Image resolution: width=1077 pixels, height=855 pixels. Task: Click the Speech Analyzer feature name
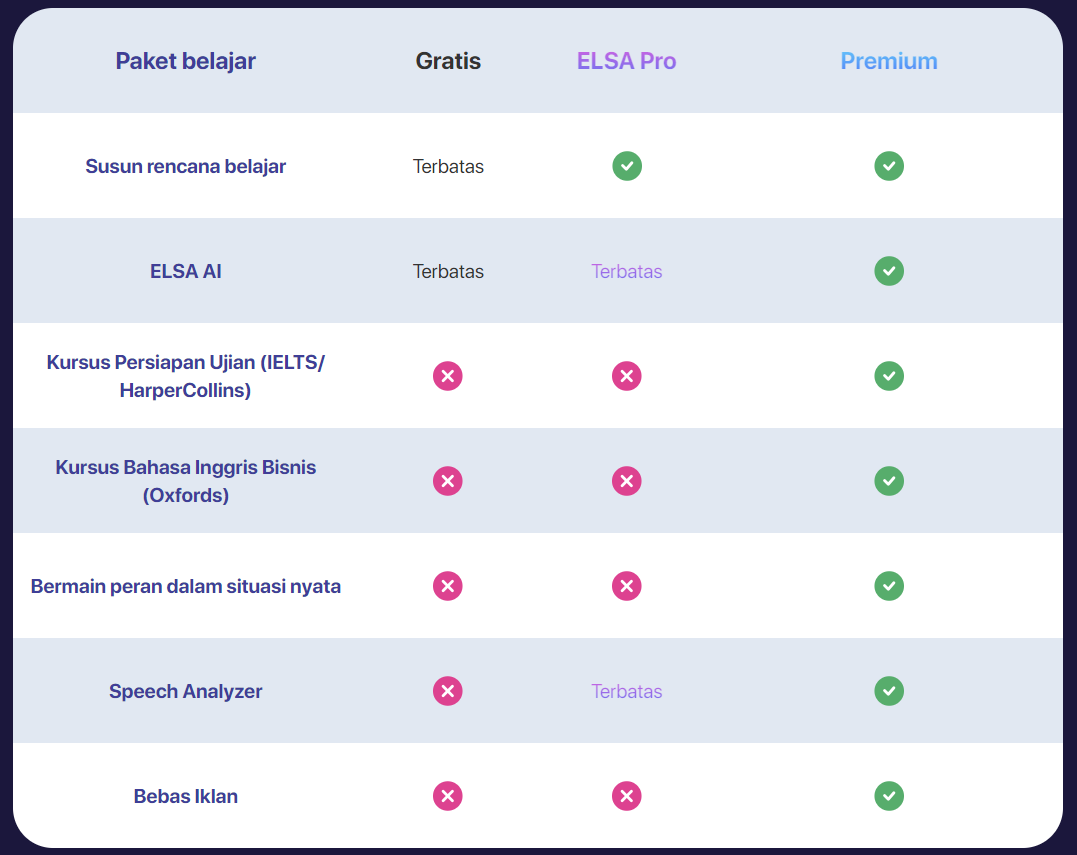coord(186,691)
